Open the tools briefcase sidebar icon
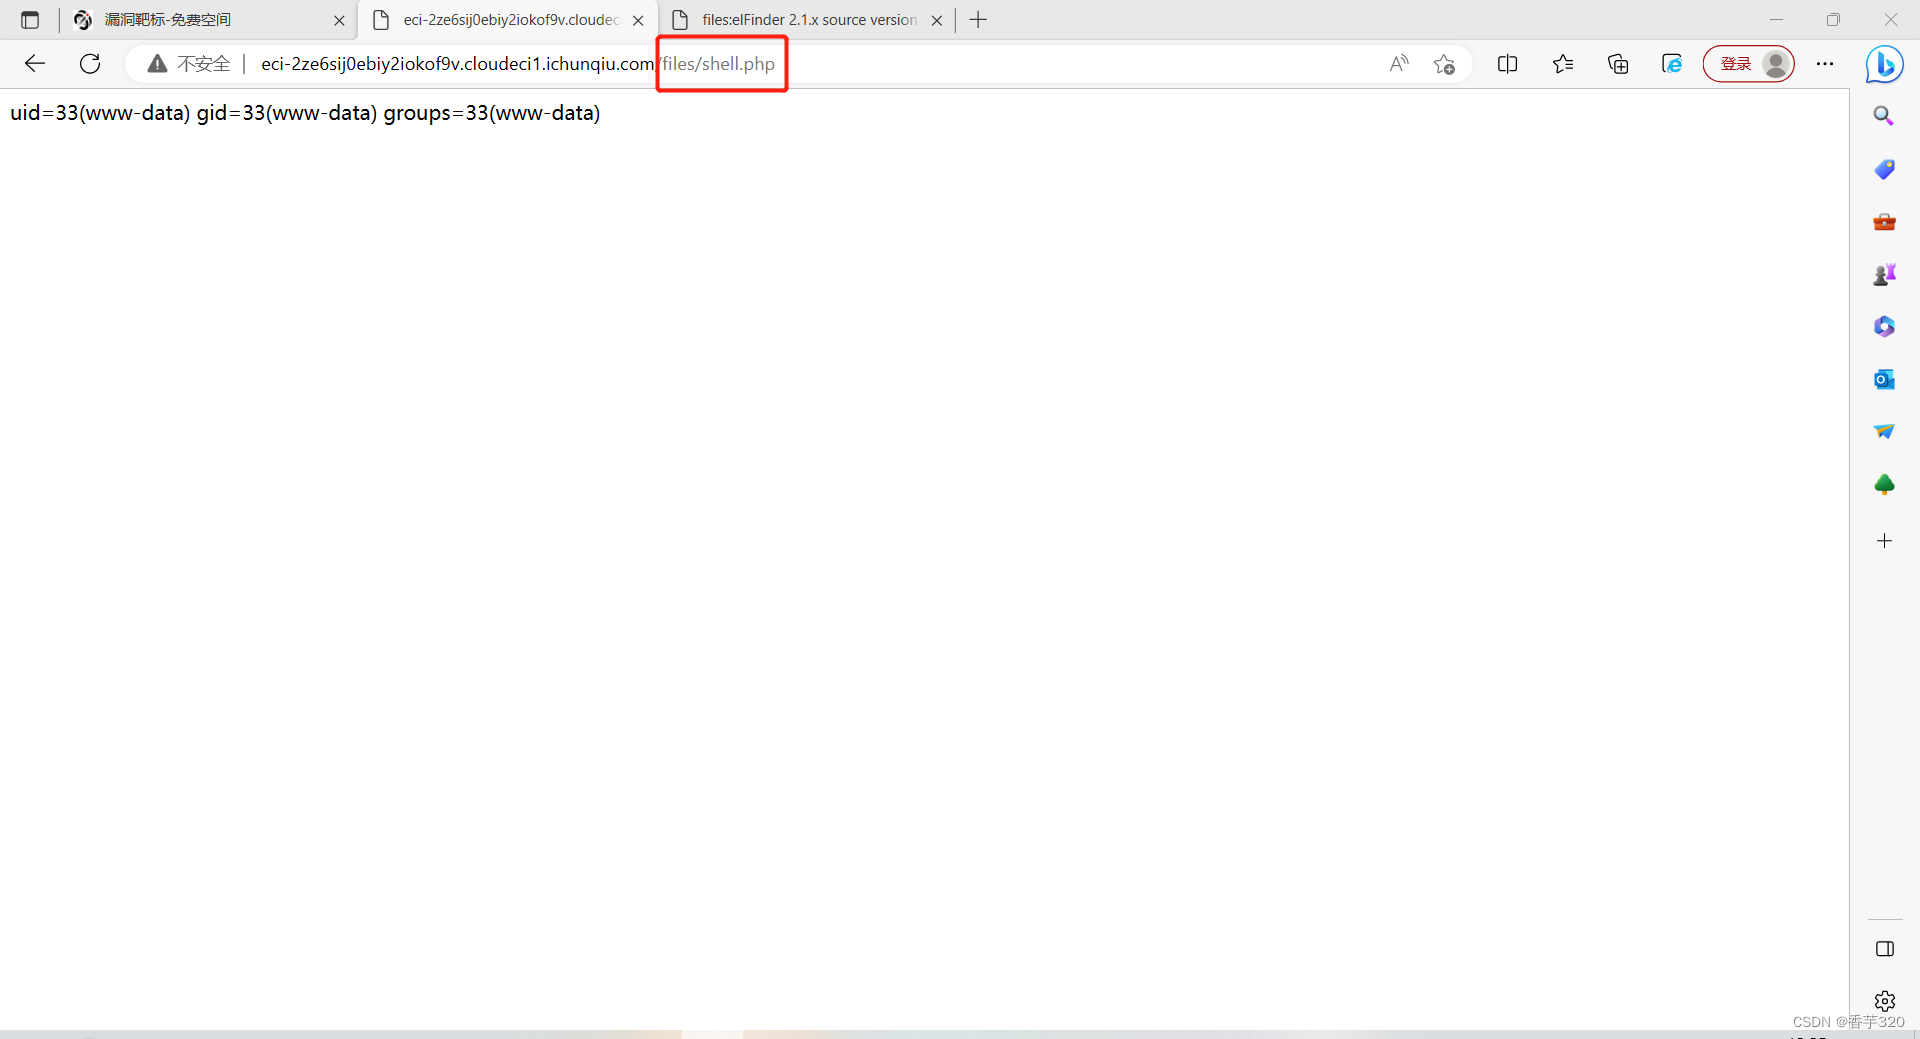The image size is (1920, 1039). (1884, 222)
